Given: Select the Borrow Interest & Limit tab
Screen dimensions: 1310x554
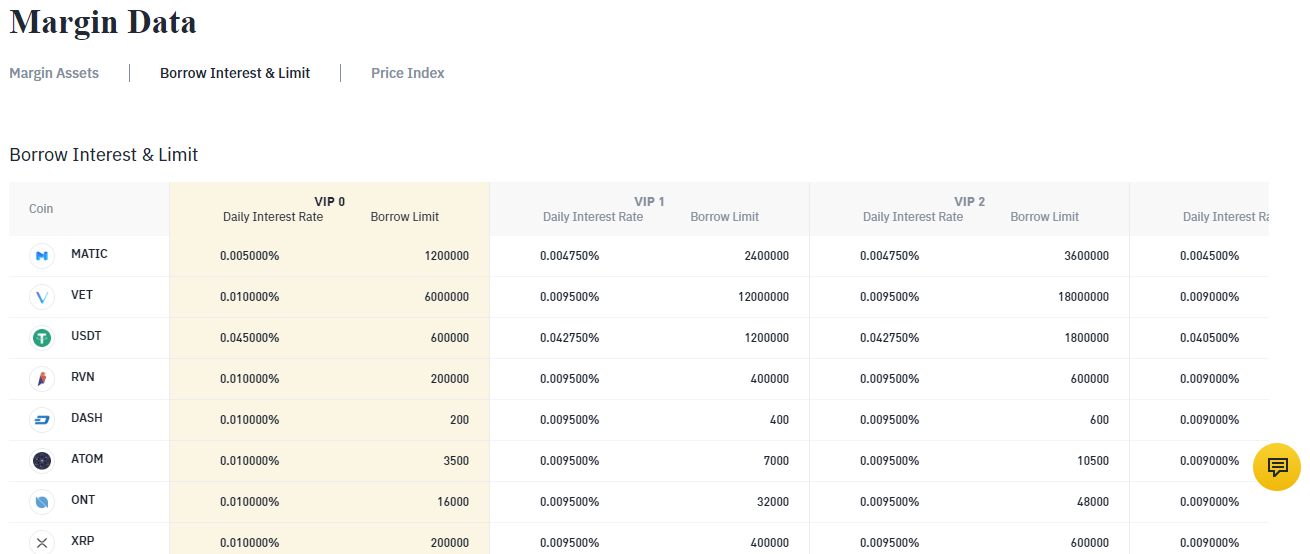Looking at the screenshot, I should (235, 73).
